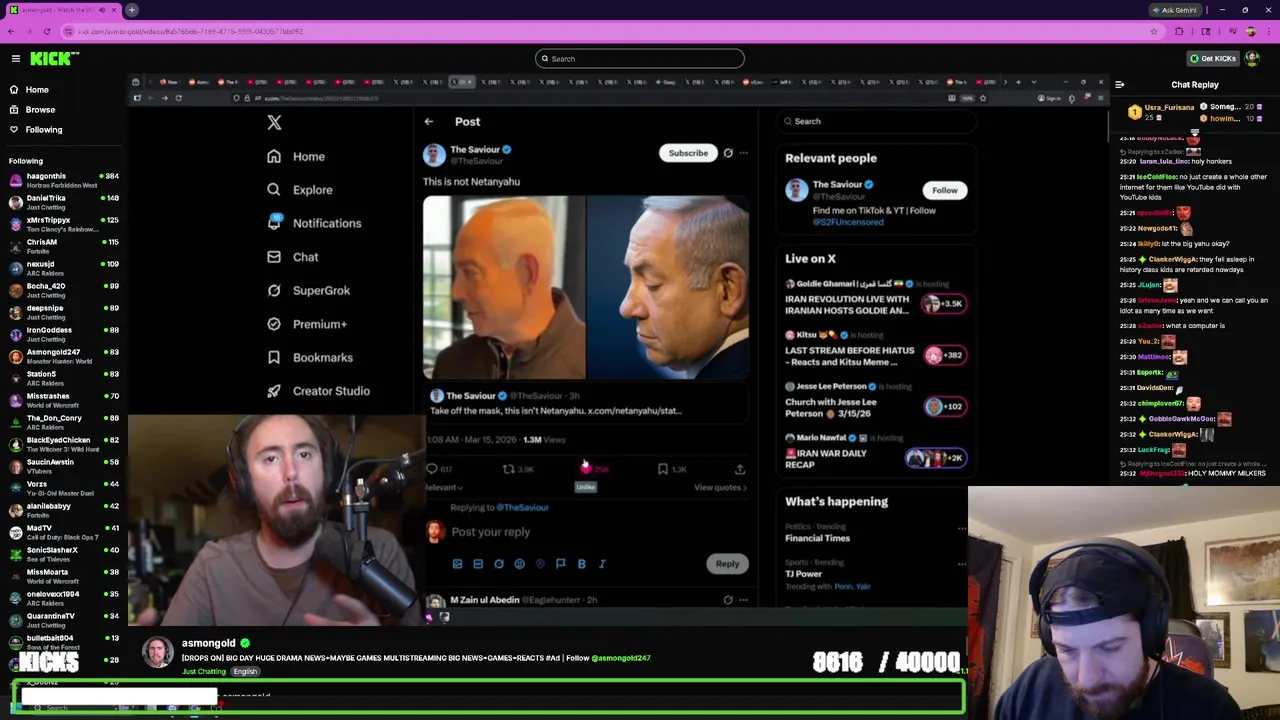Viewport: 1280px width, 720px height.
Task: Click Ask Gemini in Chrome
Action: click(x=1174, y=10)
